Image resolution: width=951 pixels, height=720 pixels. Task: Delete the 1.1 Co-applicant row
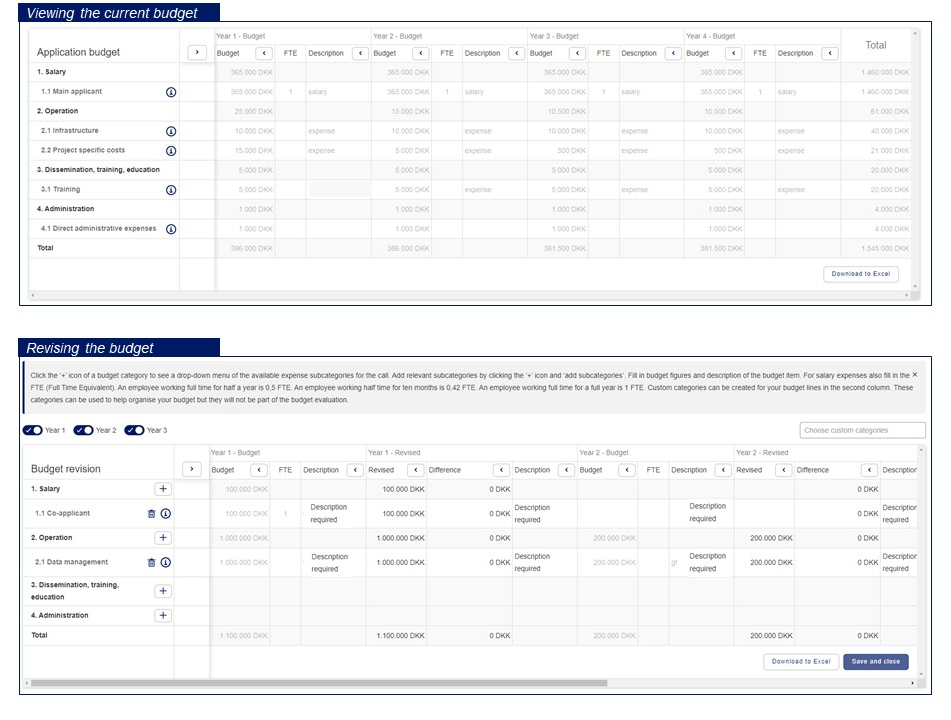point(152,514)
